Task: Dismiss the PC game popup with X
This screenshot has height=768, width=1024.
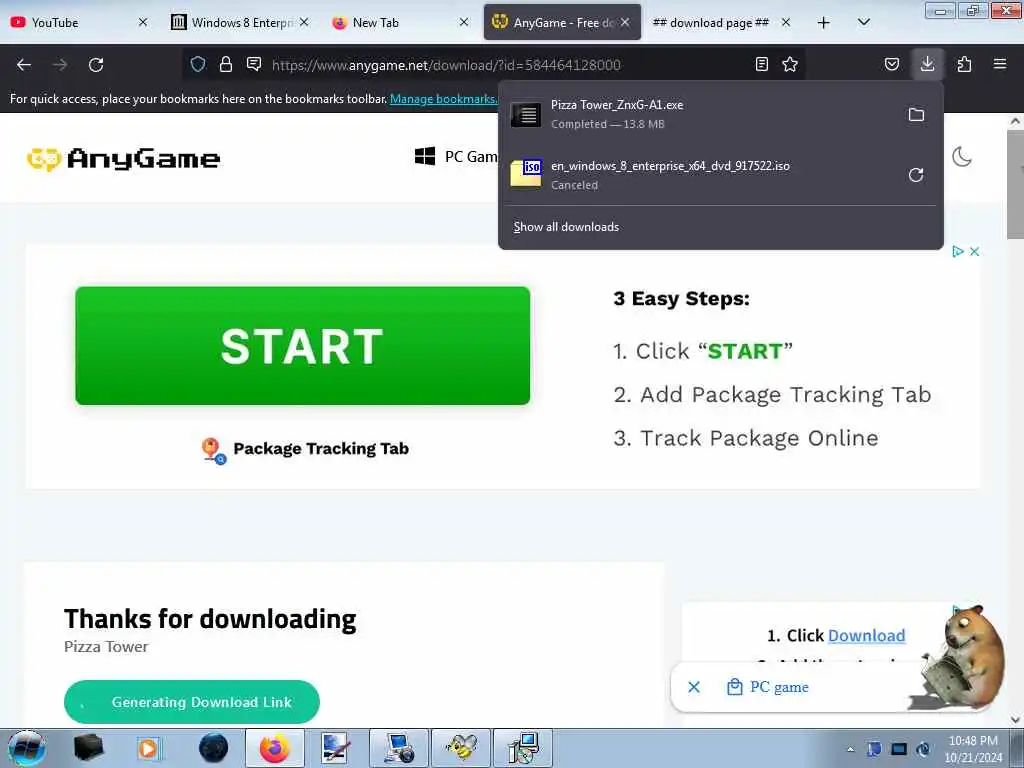Action: tap(694, 687)
